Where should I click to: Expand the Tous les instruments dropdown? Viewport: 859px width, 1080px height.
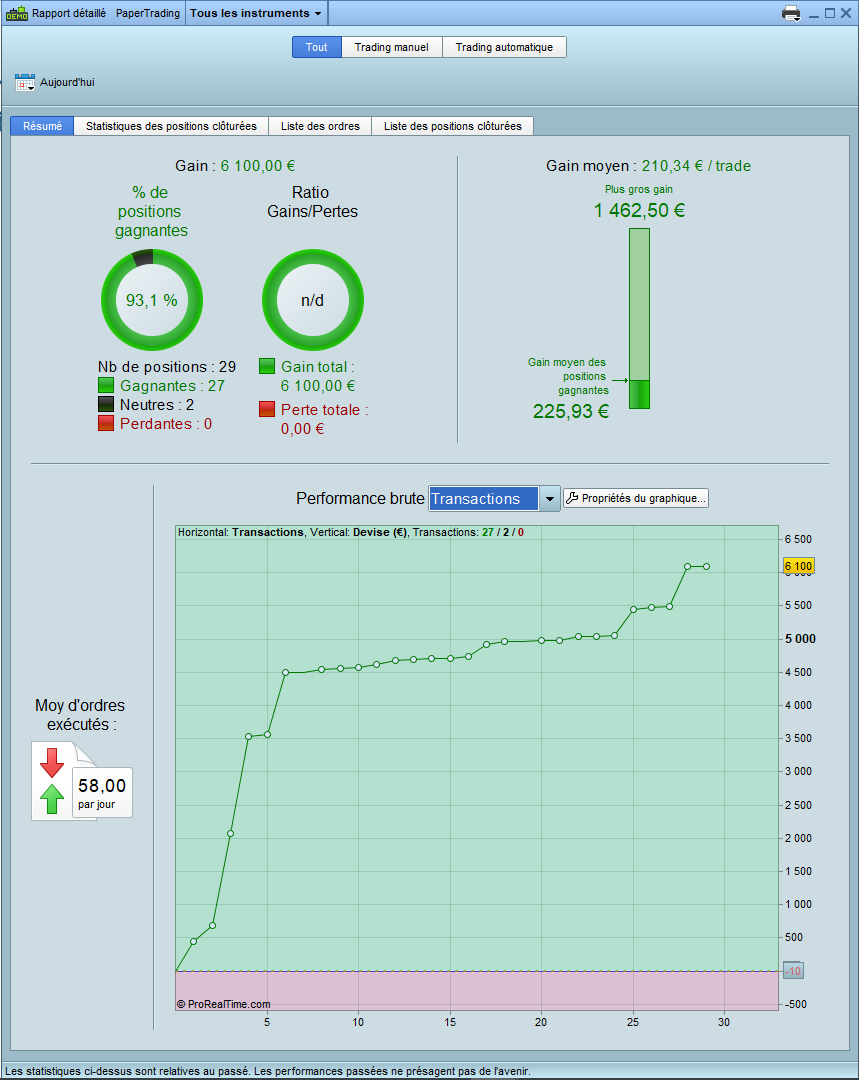click(x=256, y=13)
